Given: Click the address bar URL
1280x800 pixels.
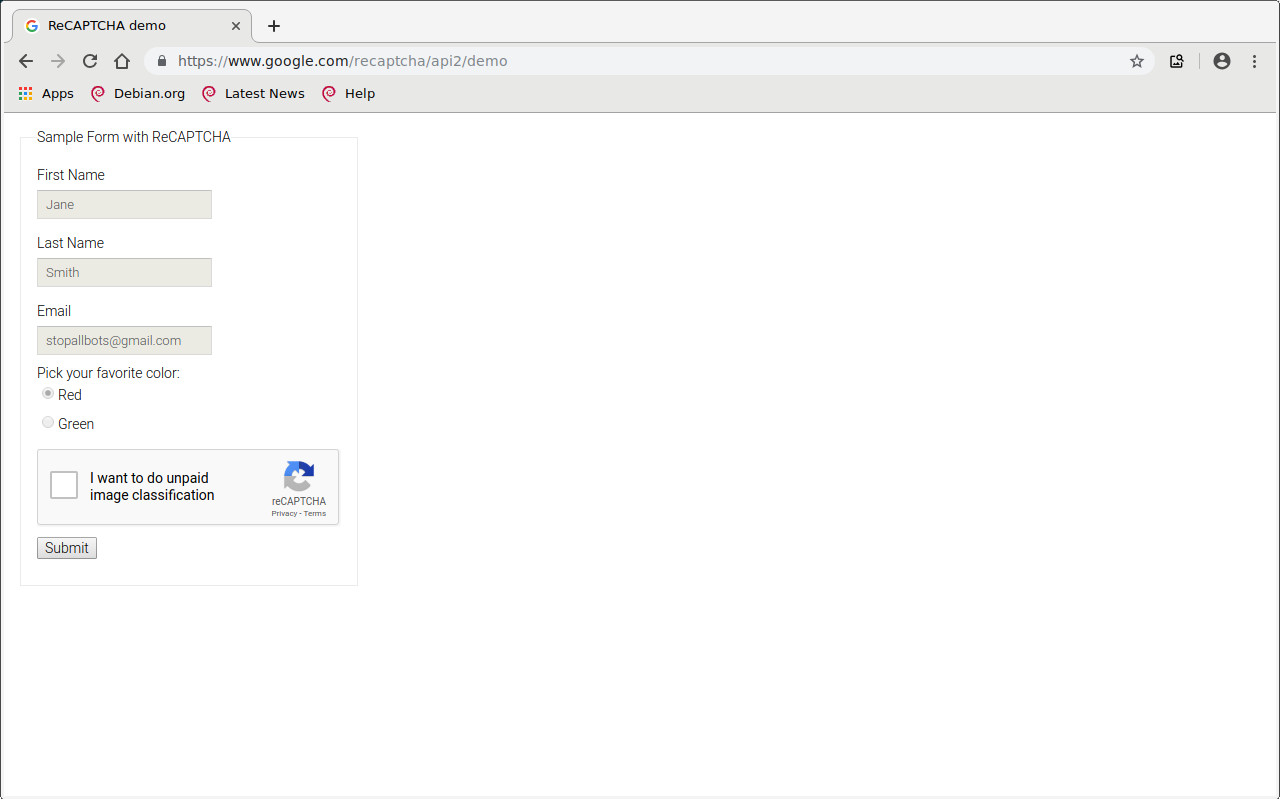Looking at the screenshot, I should (x=342, y=61).
